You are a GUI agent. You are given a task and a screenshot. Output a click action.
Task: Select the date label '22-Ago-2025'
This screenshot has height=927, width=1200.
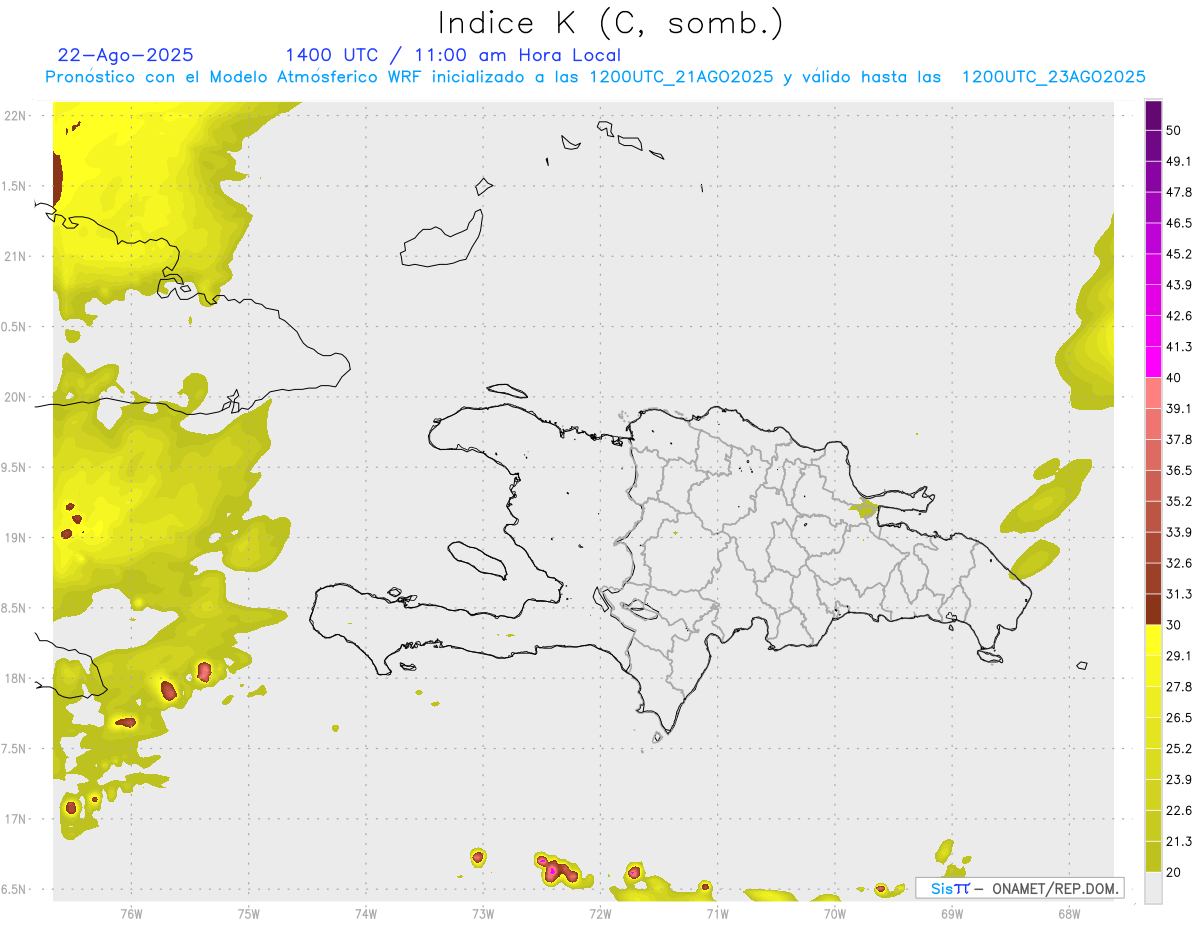(x=126, y=55)
